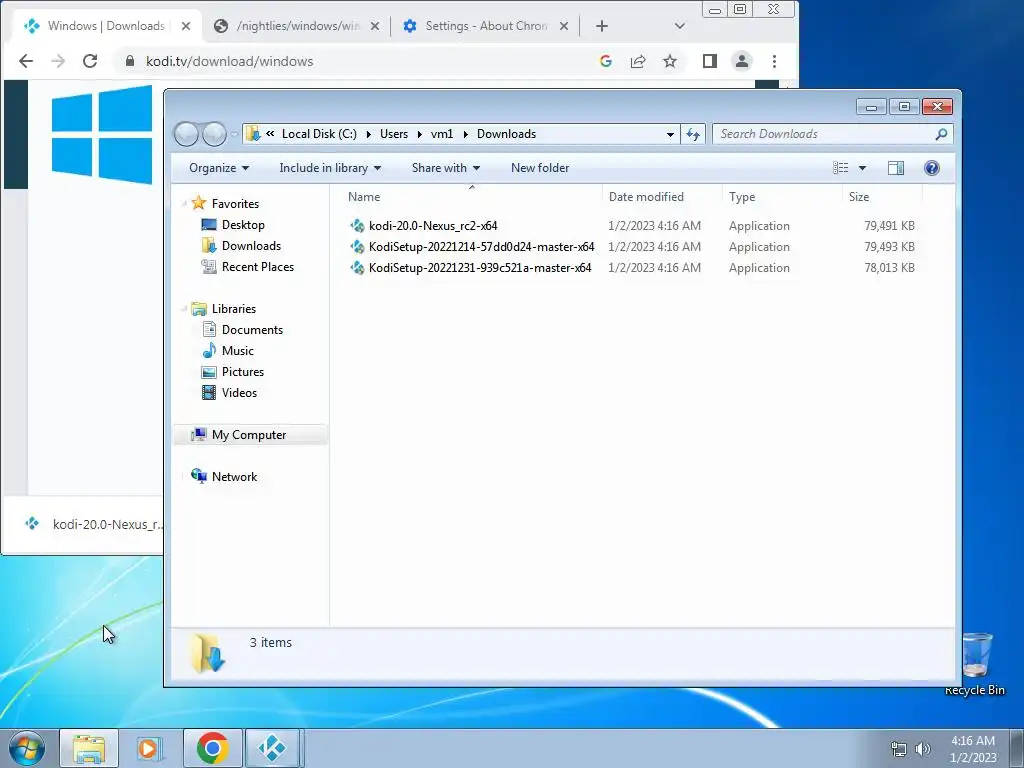Click the volume speaker tray icon
This screenshot has width=1024, height=768.
point(922,749)
